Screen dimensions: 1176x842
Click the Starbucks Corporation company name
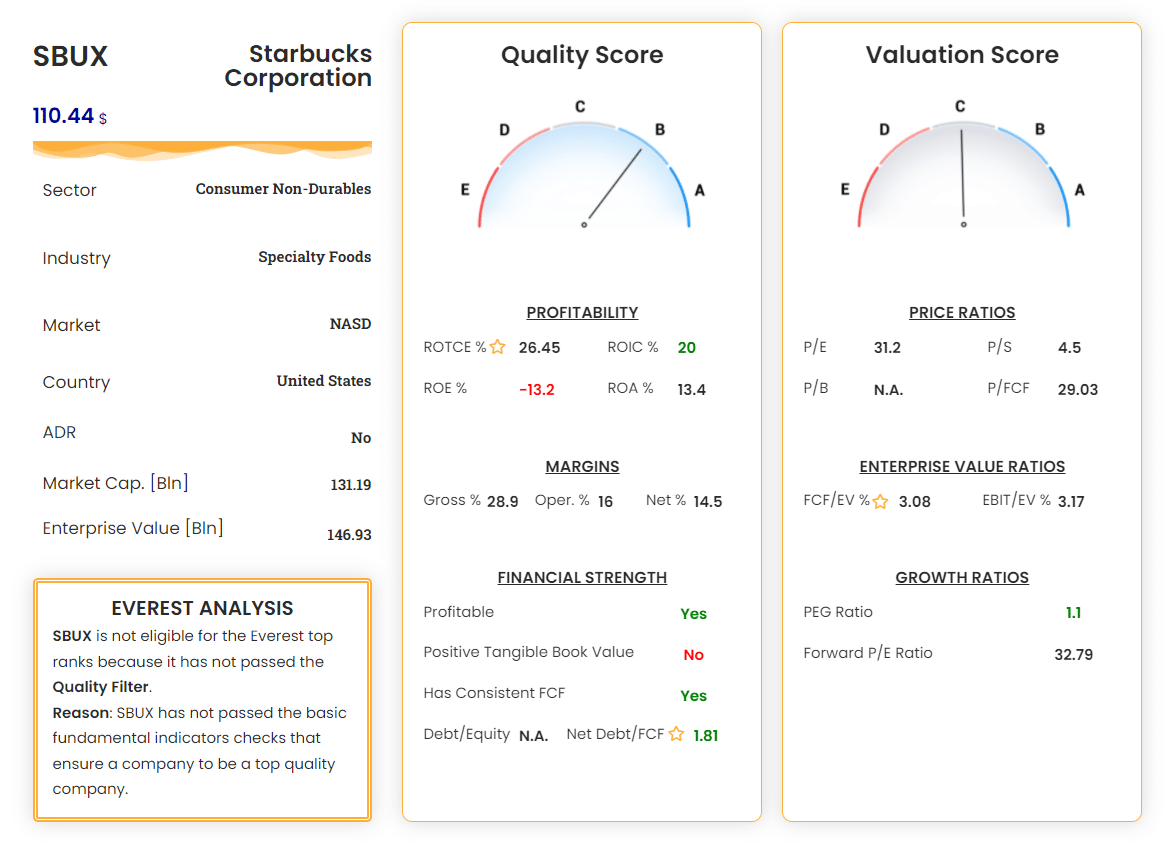pos(298,66)
